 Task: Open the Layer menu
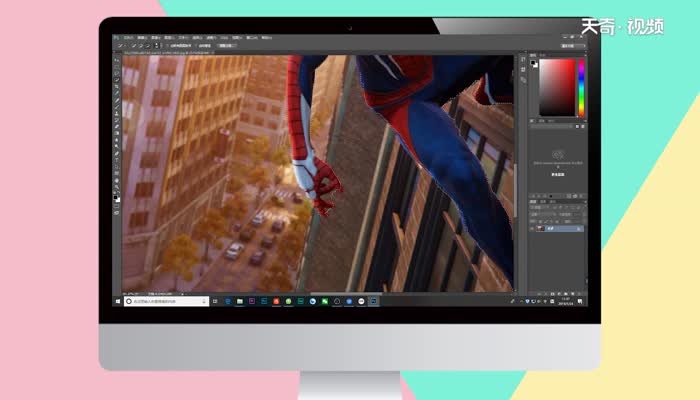pyautogui.click(x=169, y=38)
